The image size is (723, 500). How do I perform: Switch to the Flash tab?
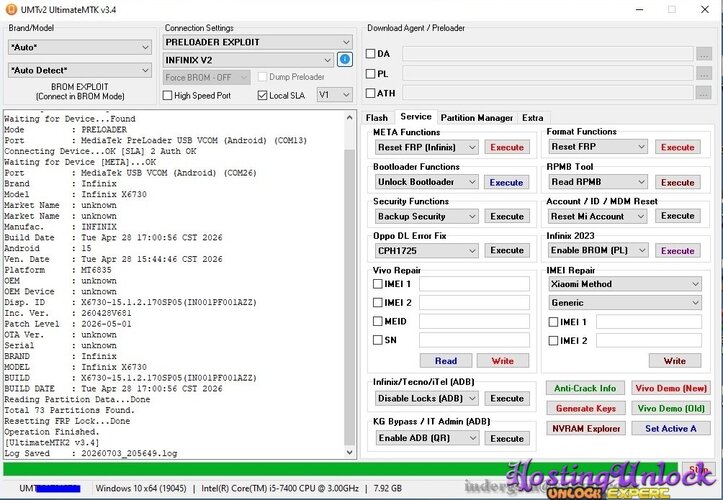pyautogui.click(x=377, y=118)
